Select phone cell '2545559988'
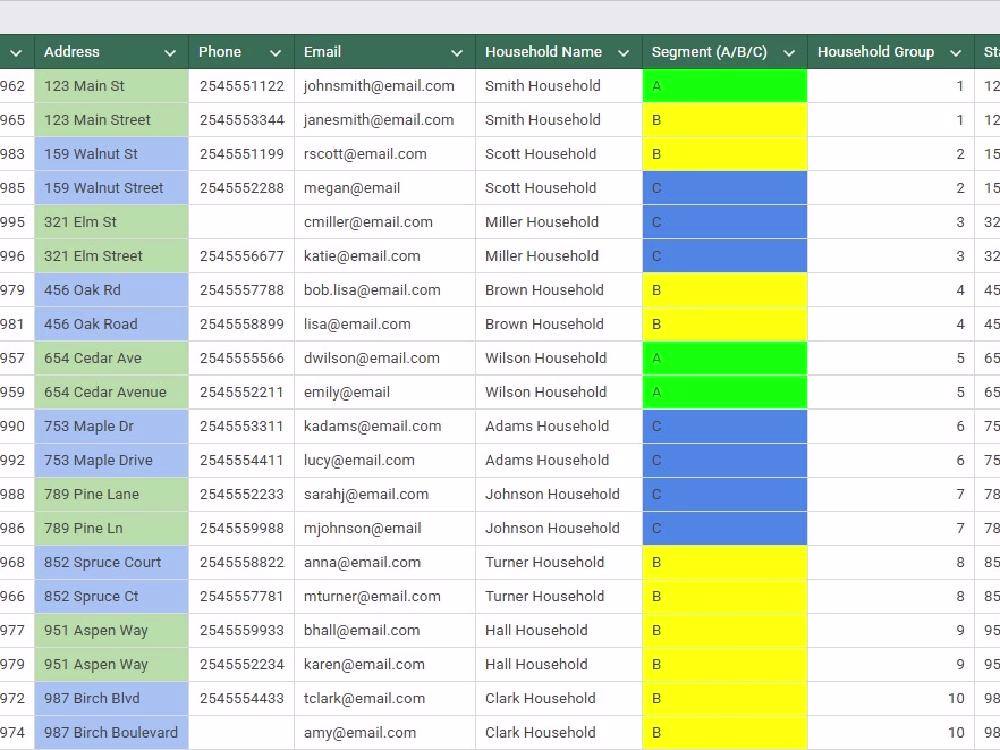 click(242, 528)
